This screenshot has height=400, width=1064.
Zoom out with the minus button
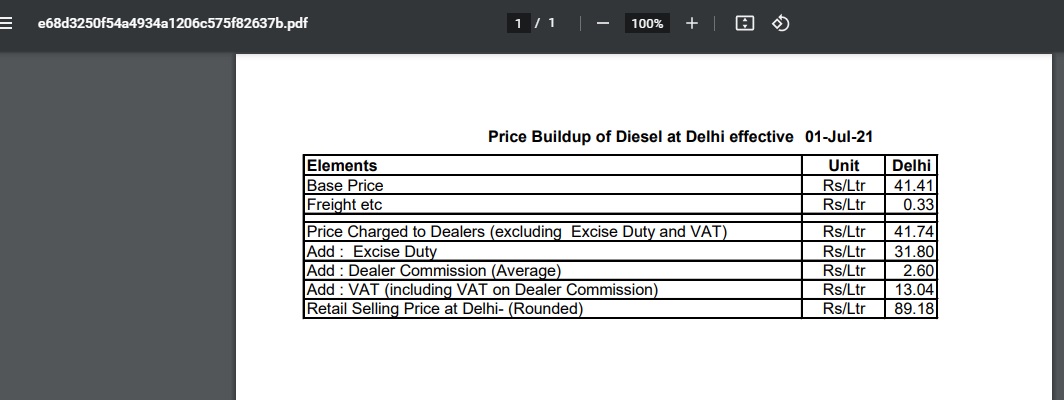603,24
